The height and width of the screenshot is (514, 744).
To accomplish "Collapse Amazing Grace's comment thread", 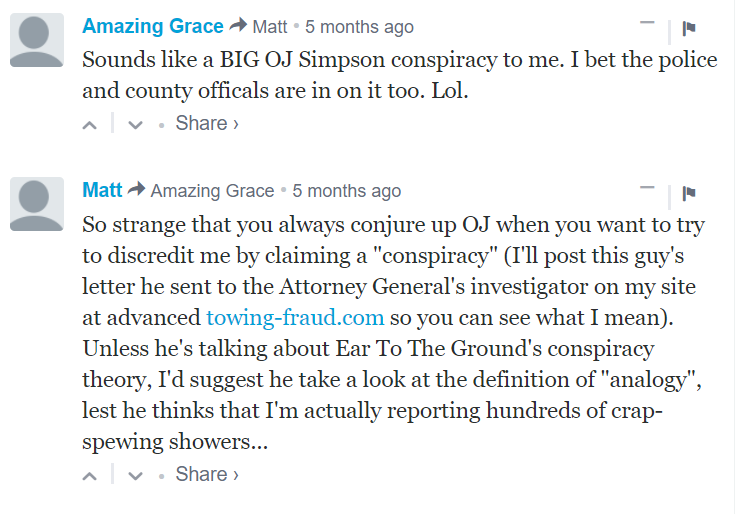I will point(647,22).
